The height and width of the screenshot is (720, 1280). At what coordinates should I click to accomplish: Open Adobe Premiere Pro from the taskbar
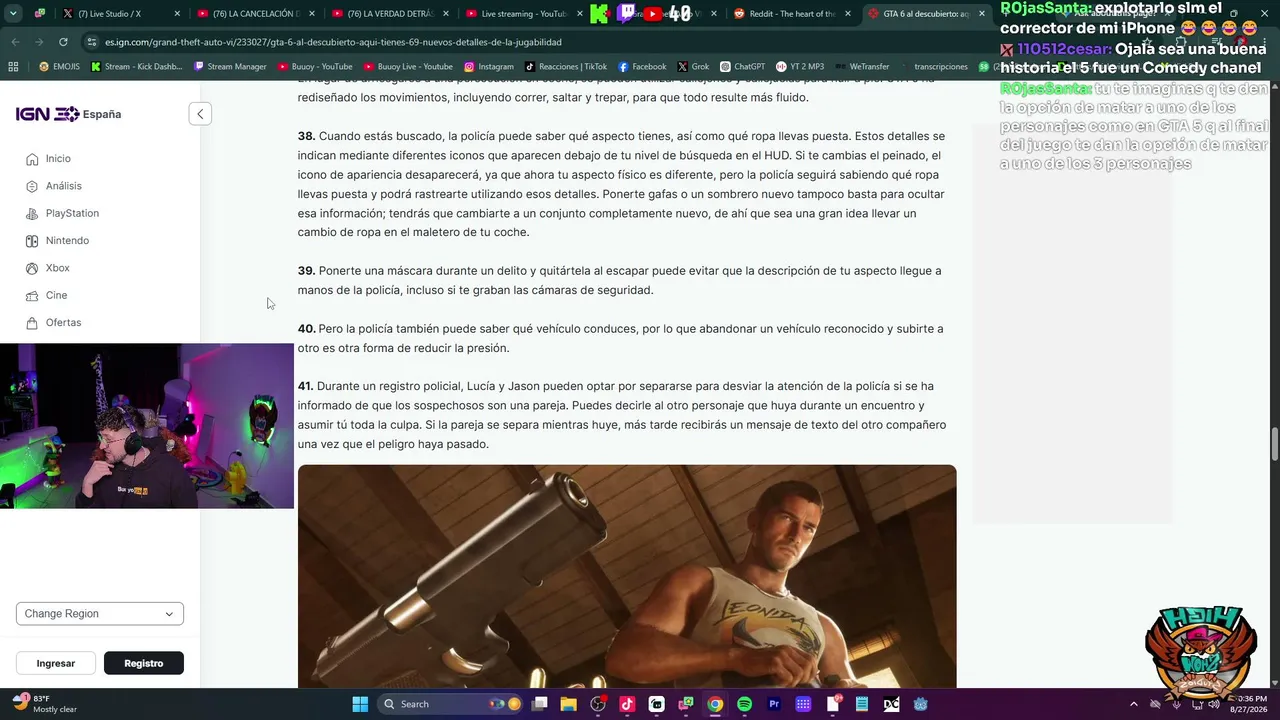pos(773,704)
